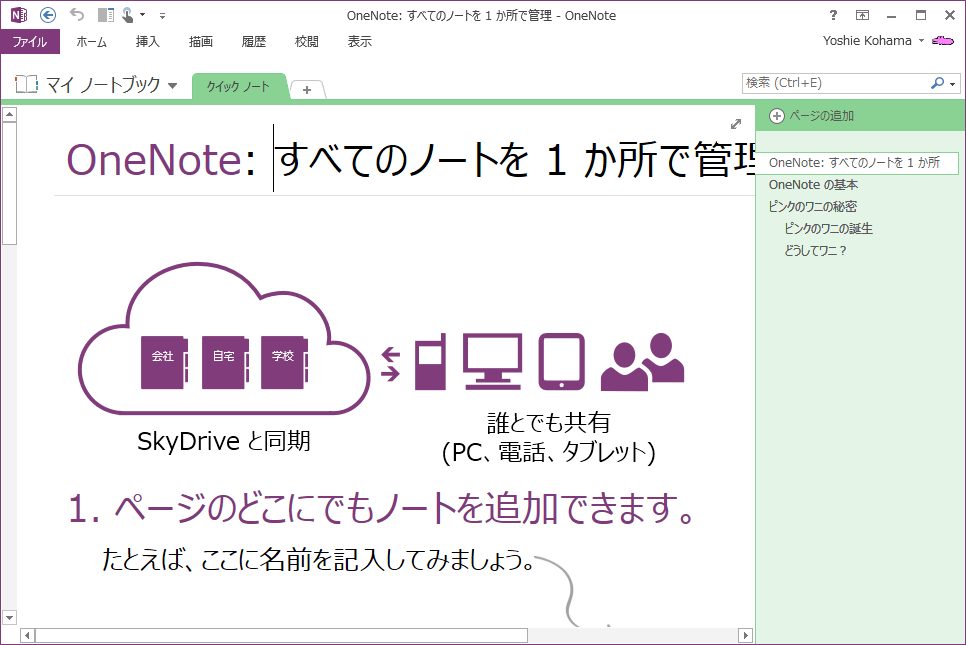Click the vertical scrollbar up arrow
Image resolution: width=966 pixels, height=645 pixels.
(9, 114)
